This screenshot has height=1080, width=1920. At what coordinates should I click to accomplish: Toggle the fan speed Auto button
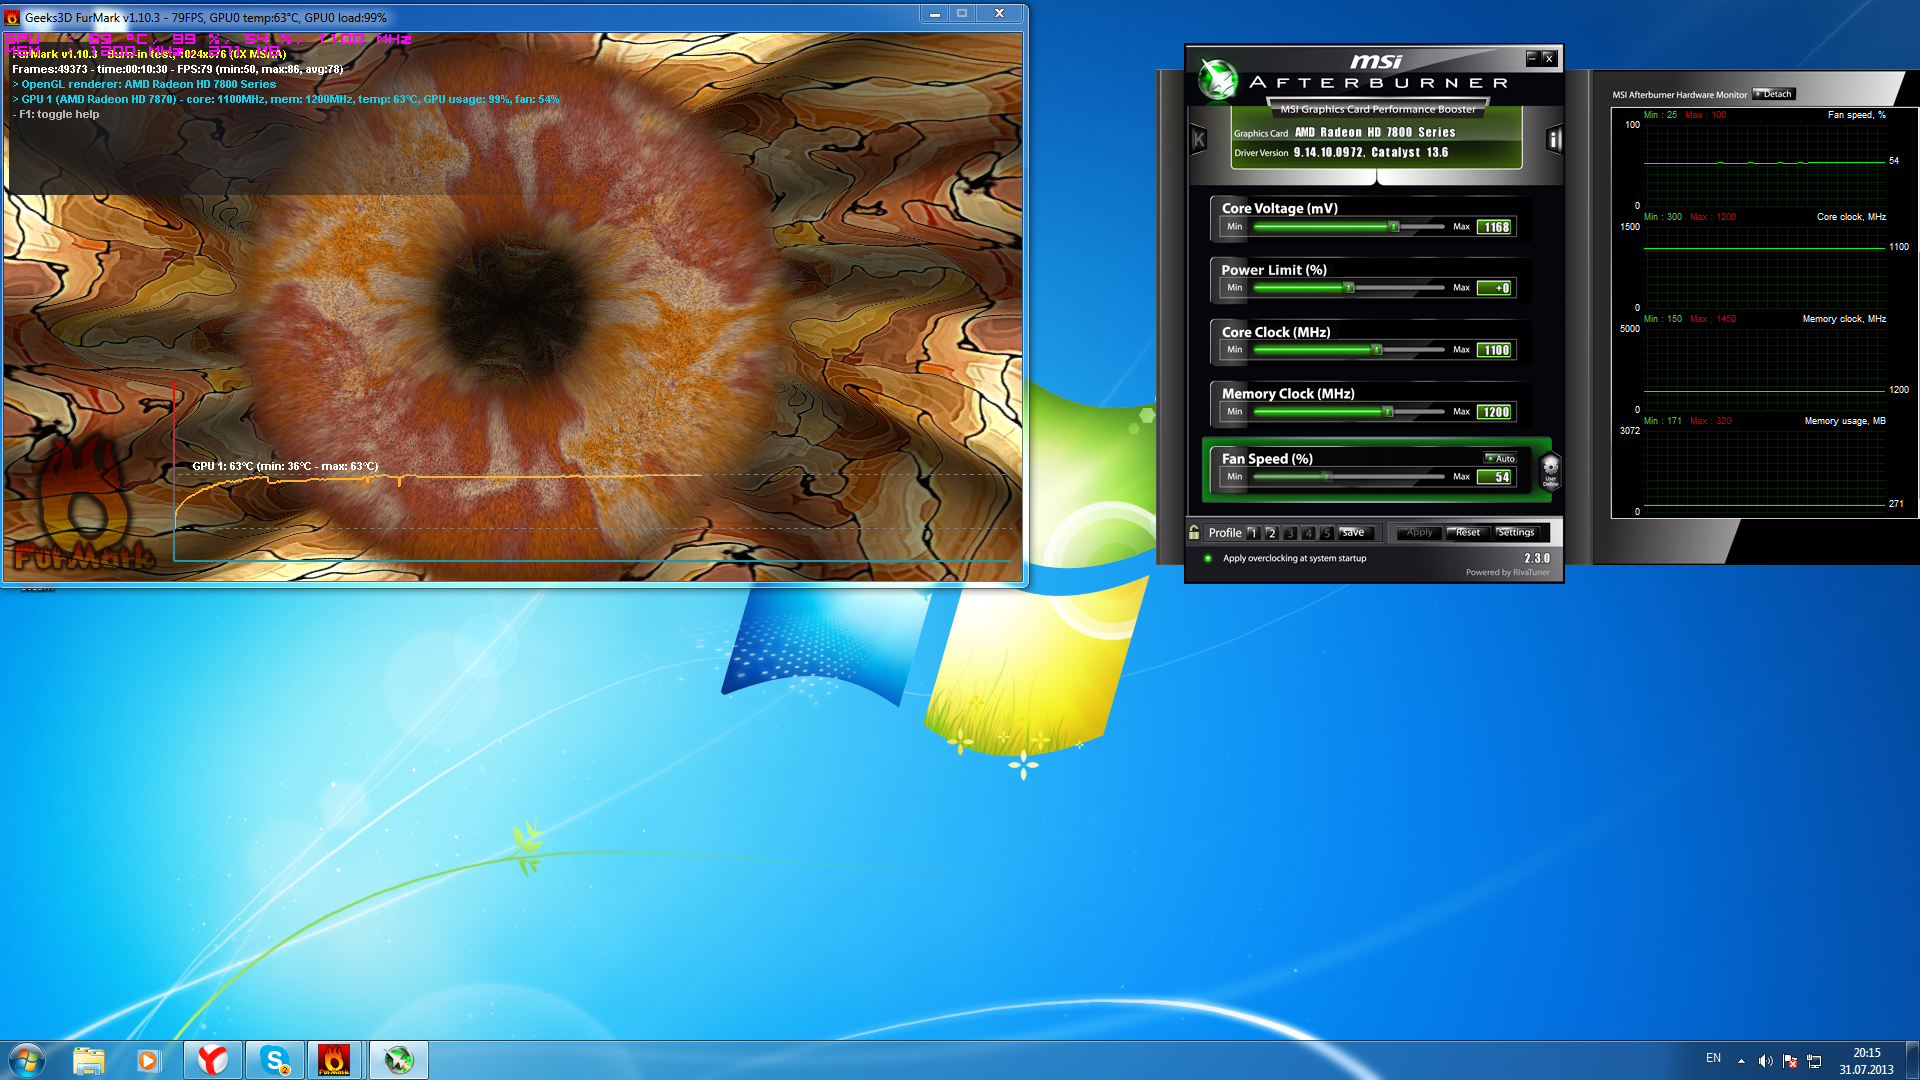point(1500,458)
